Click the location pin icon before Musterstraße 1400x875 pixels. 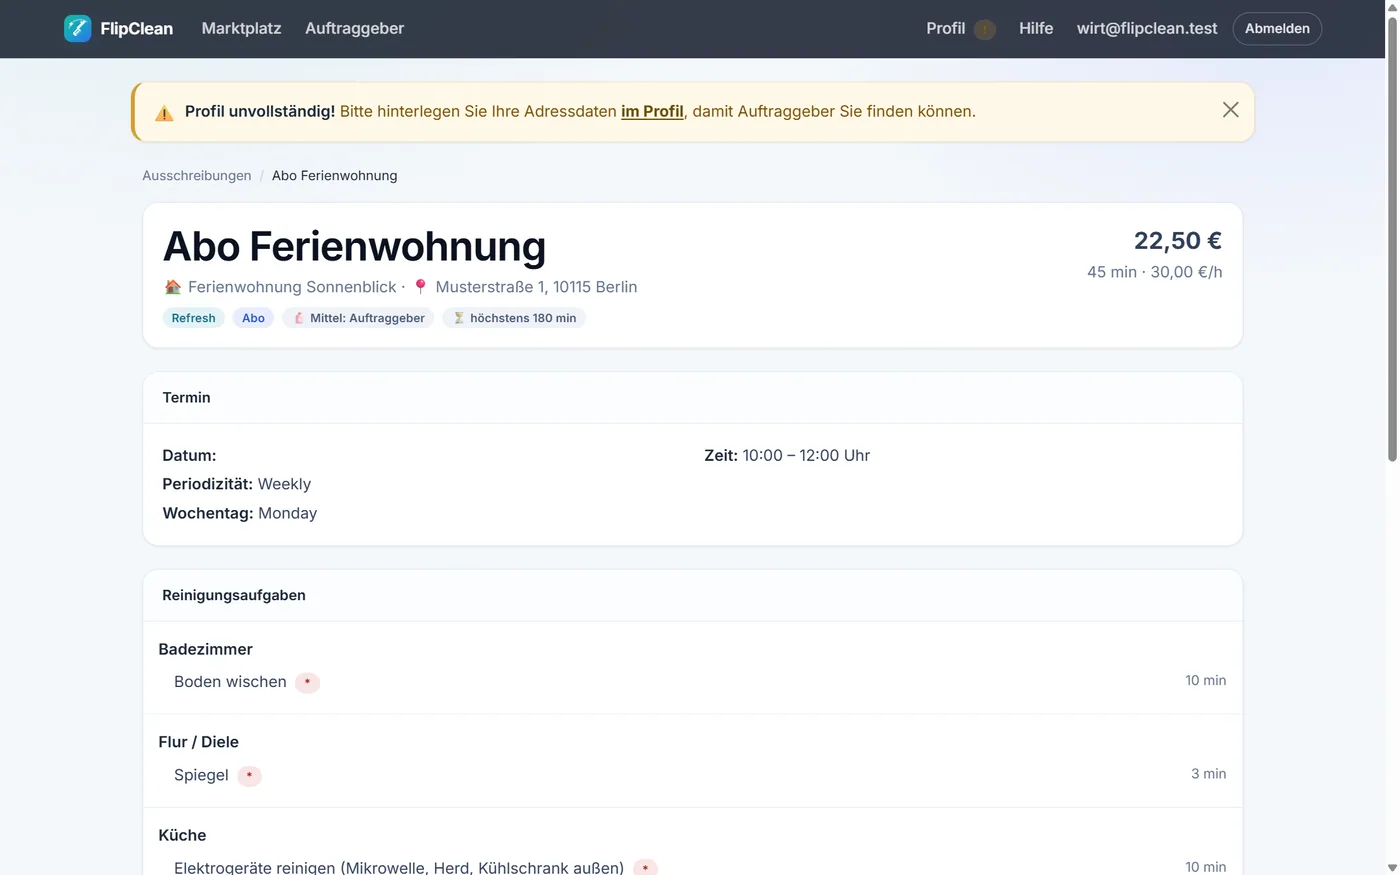point(420,287)
